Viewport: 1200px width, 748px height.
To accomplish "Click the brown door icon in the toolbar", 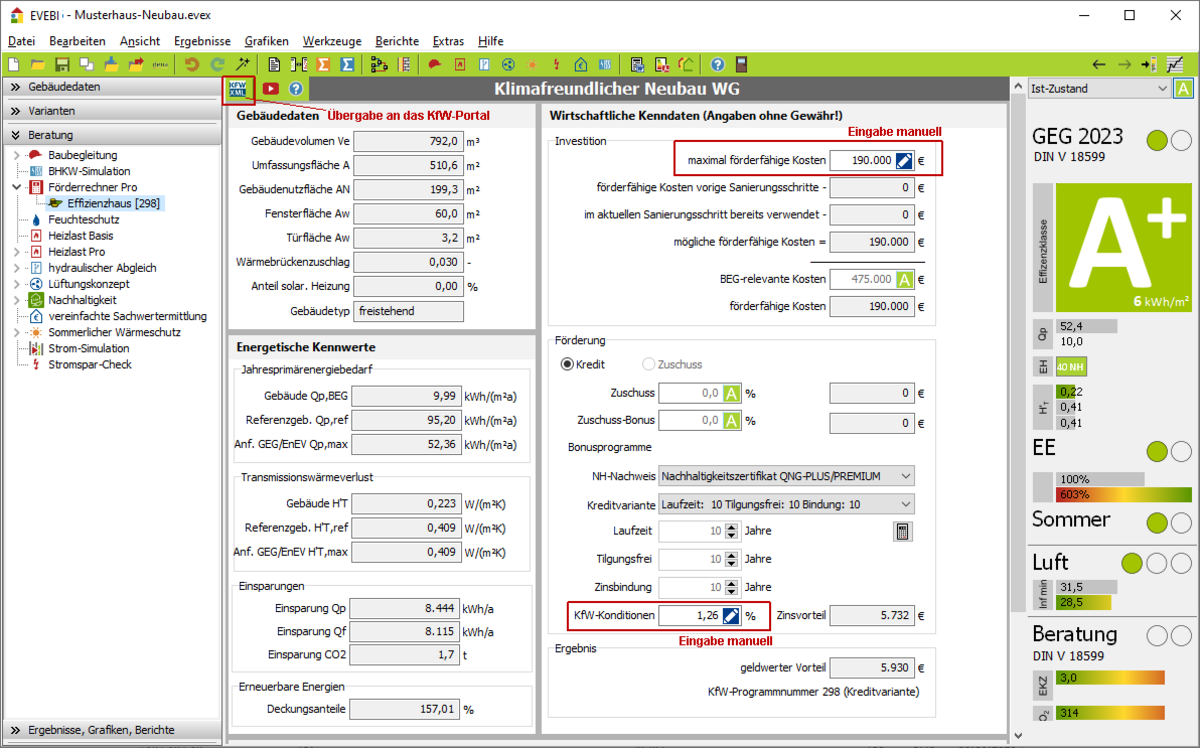I will tap(741, 64).
